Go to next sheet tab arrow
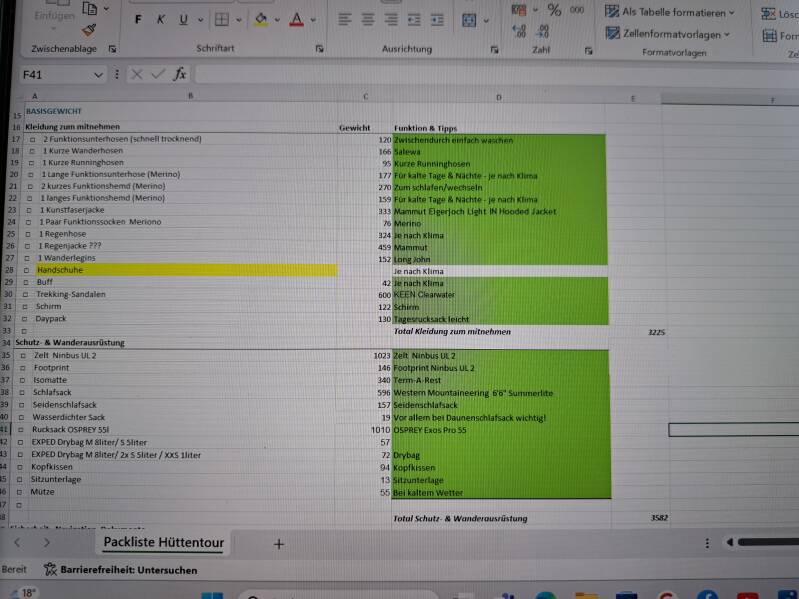The height and width of the screenshot is (599, 799). (x=46, y=542)
